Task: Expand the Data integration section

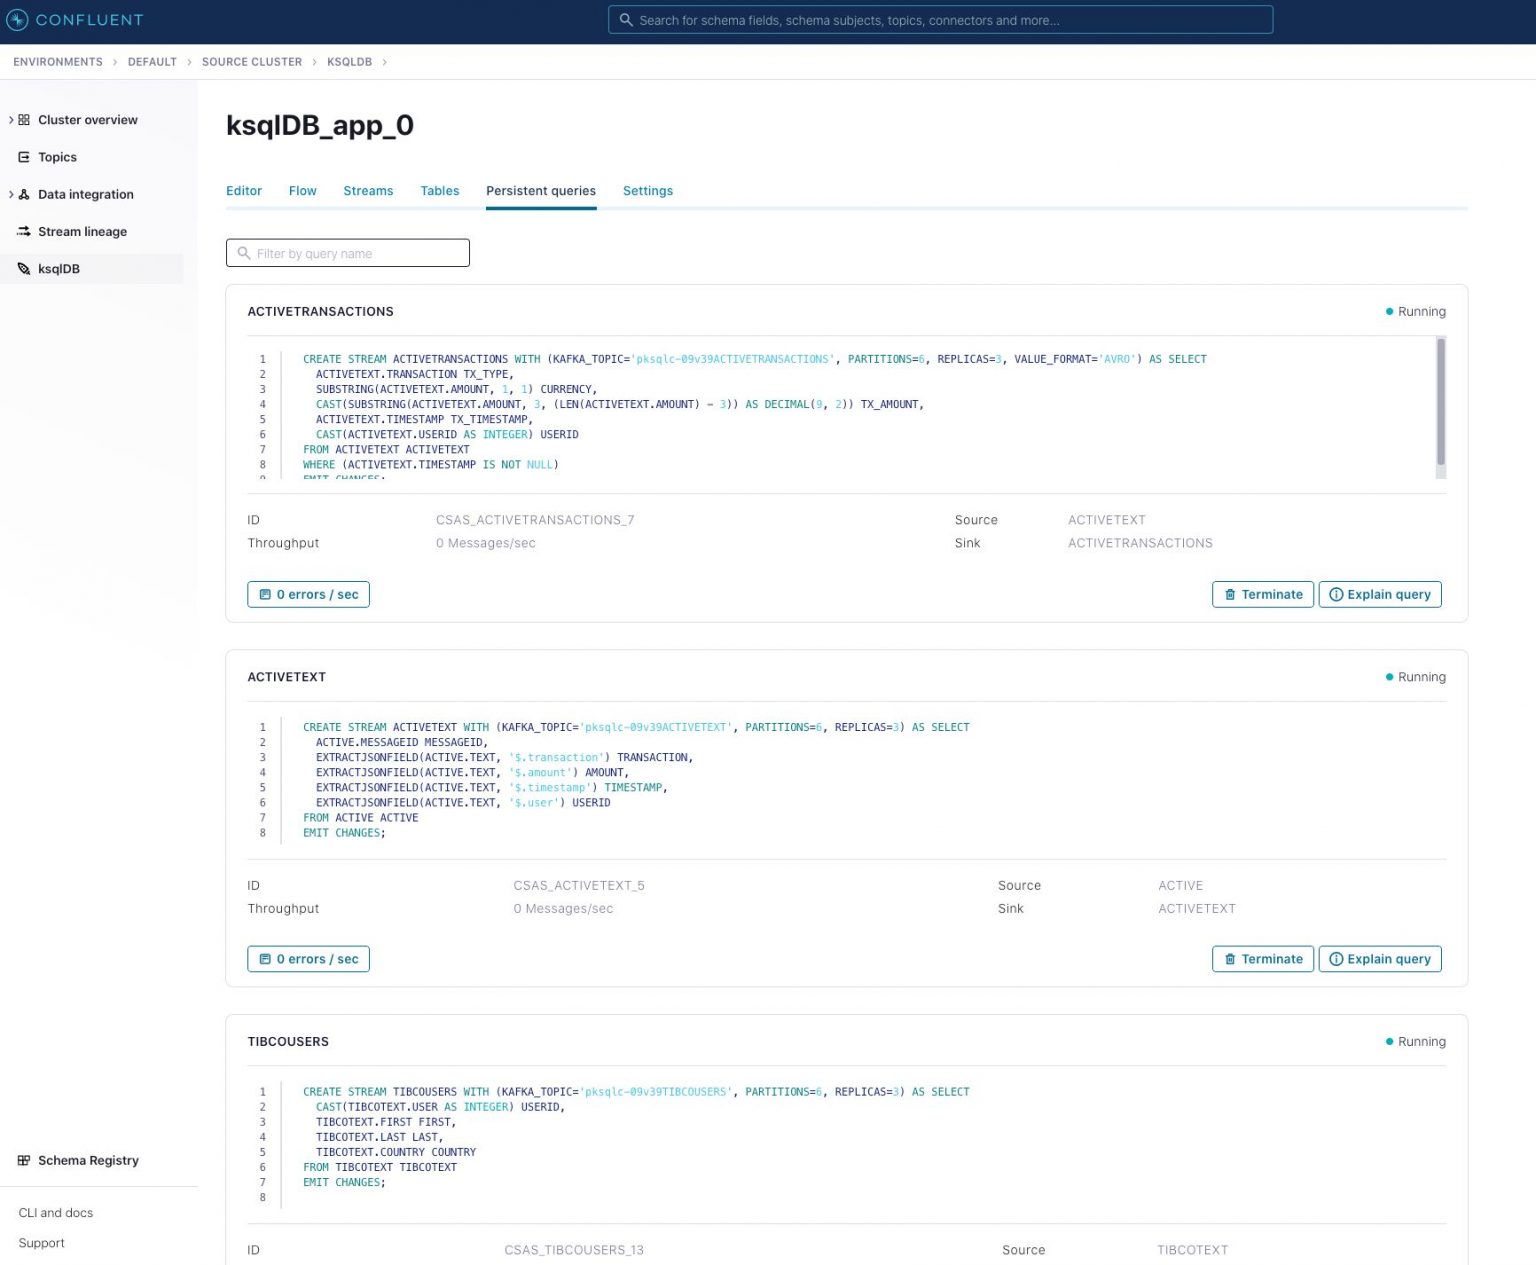Action: (x=10, y=194)
